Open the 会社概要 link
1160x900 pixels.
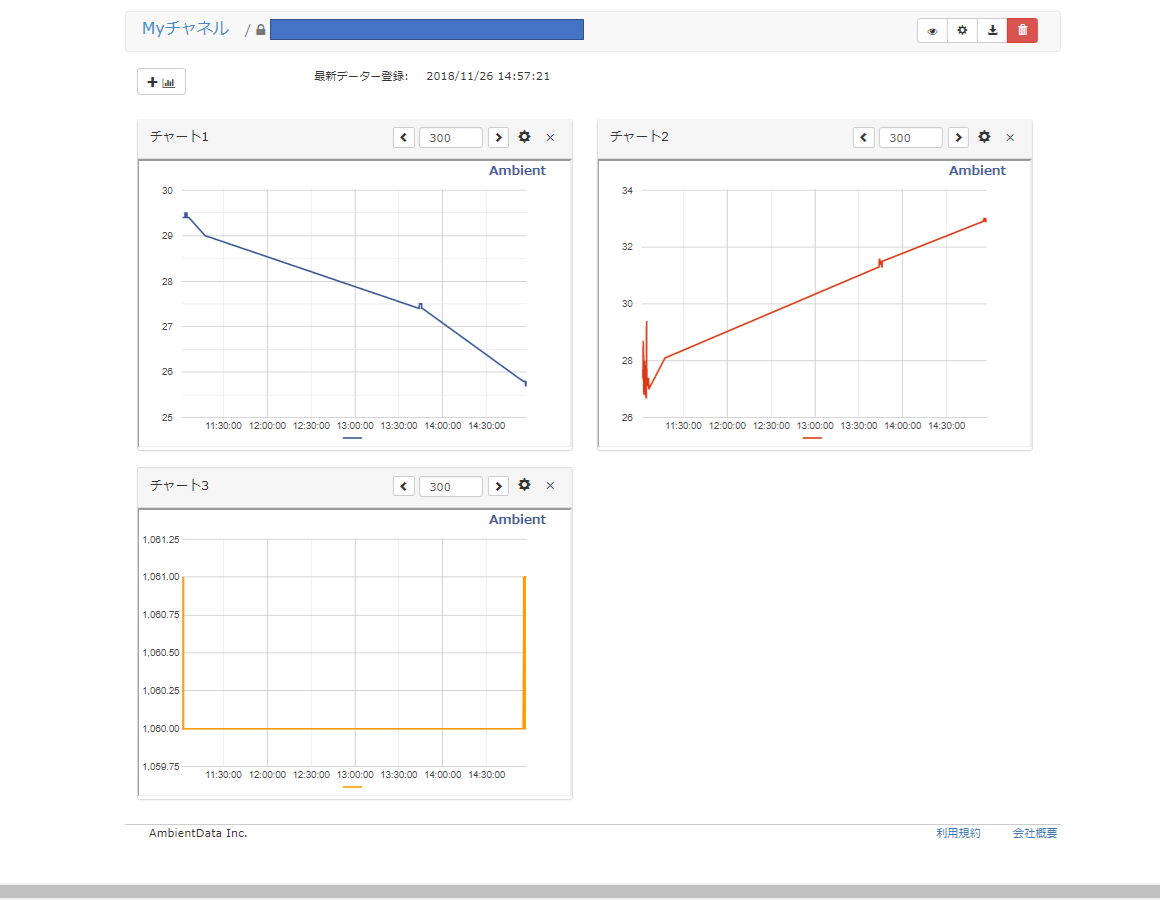pyautogui.click(x=1034, y=833)
